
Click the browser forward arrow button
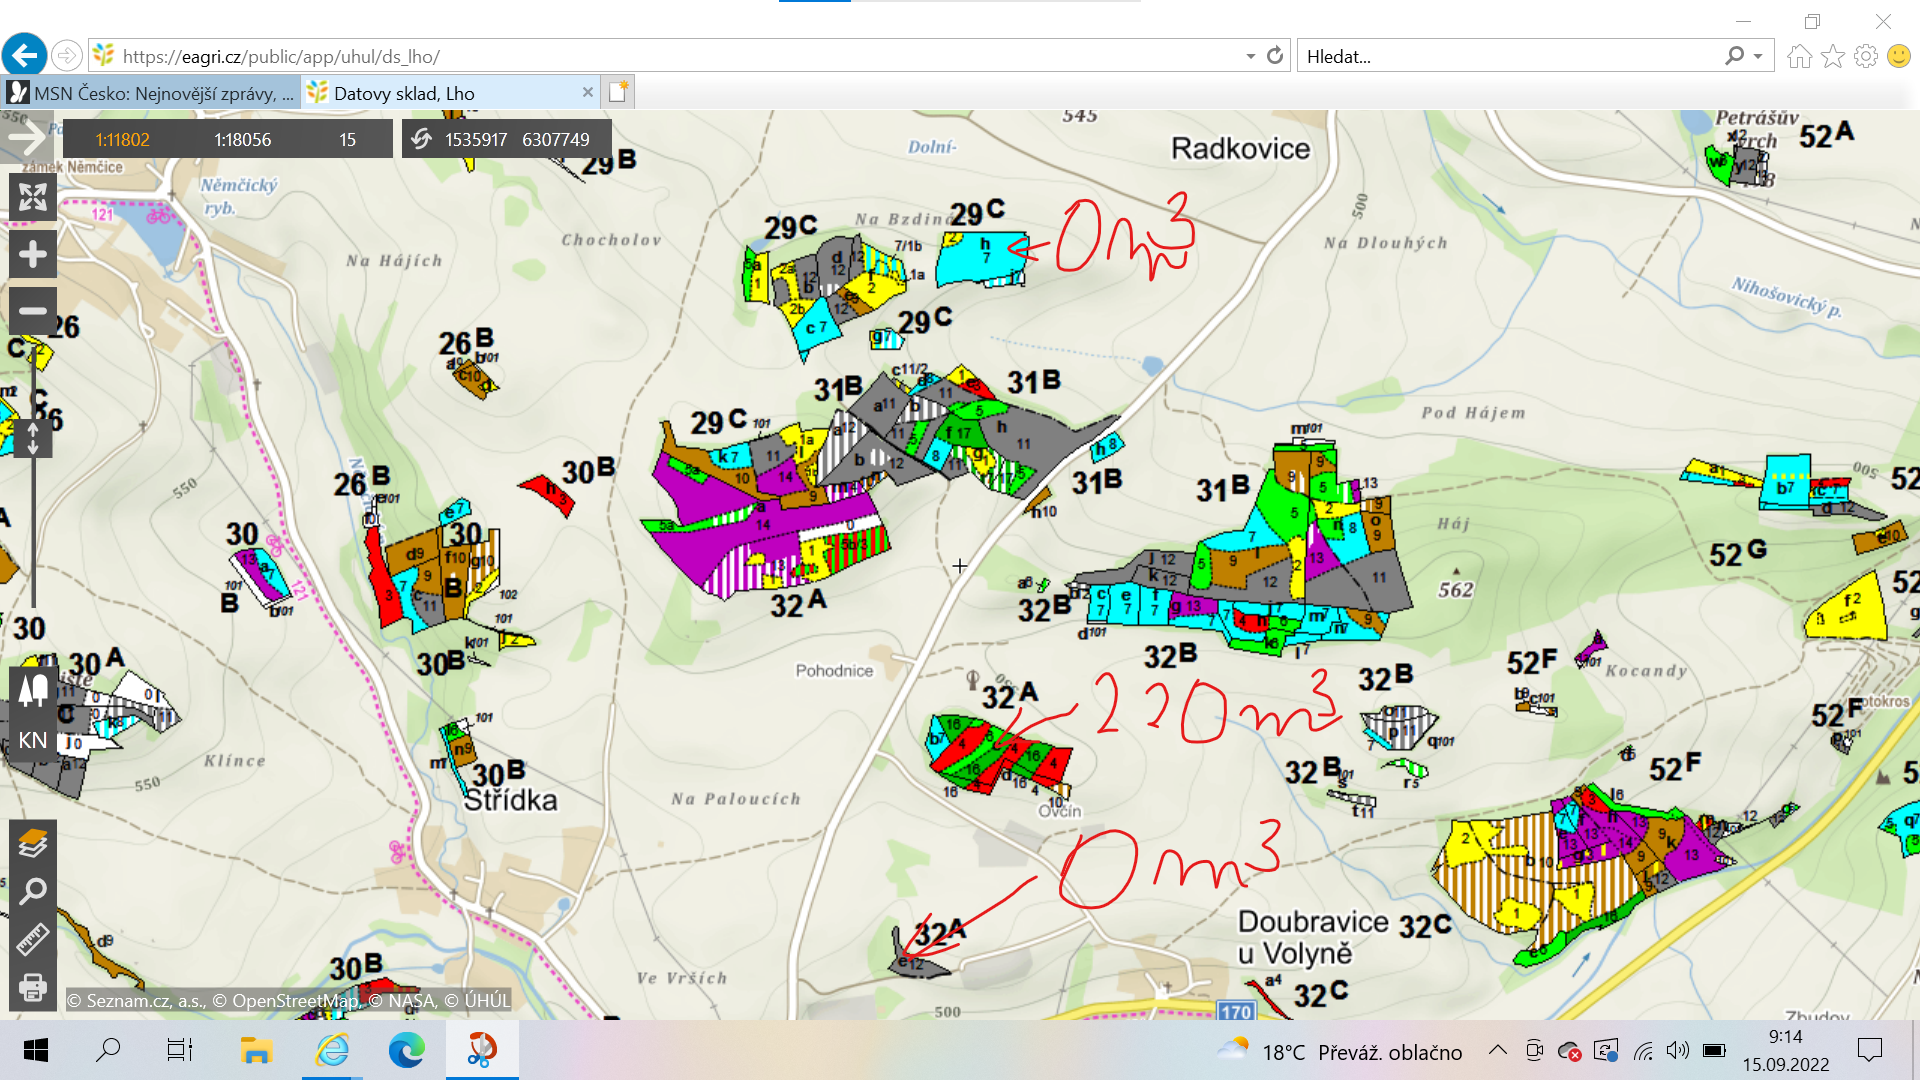pos(66,55)
